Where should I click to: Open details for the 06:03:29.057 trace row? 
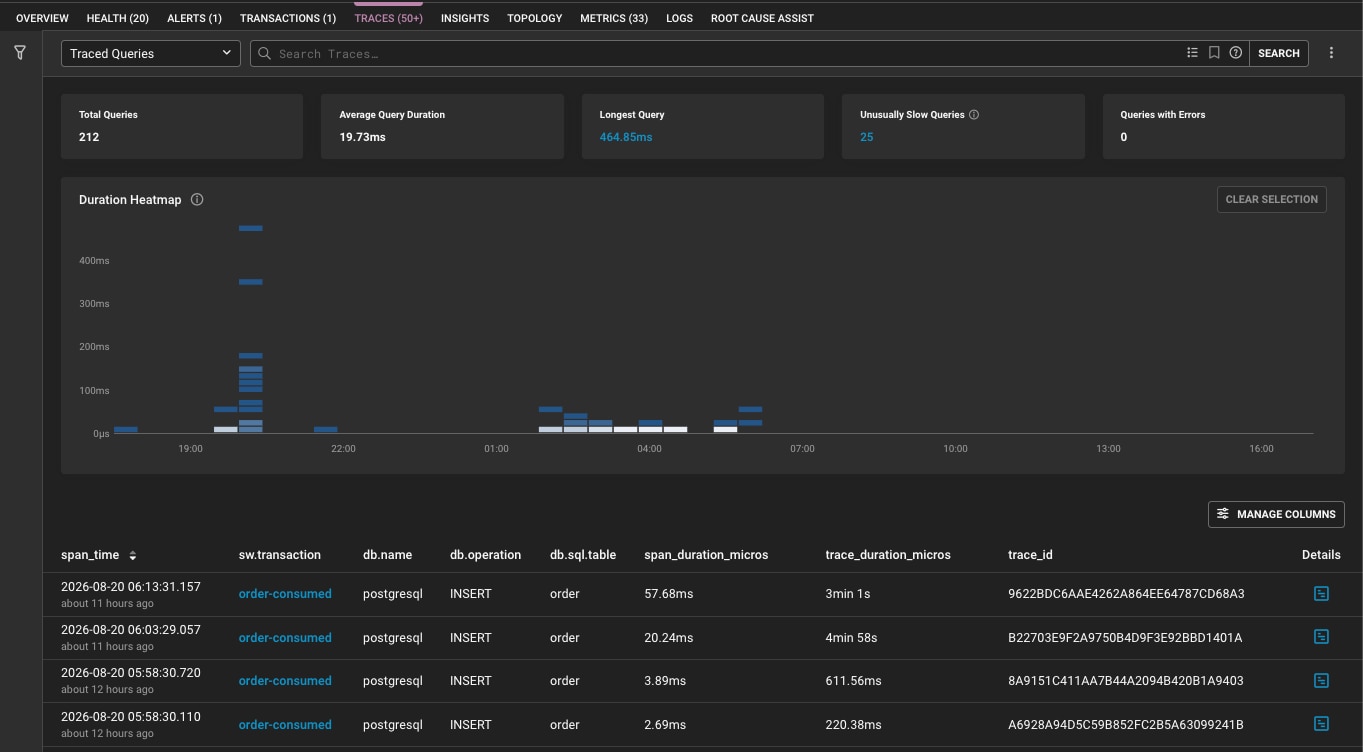[1321, 637]
